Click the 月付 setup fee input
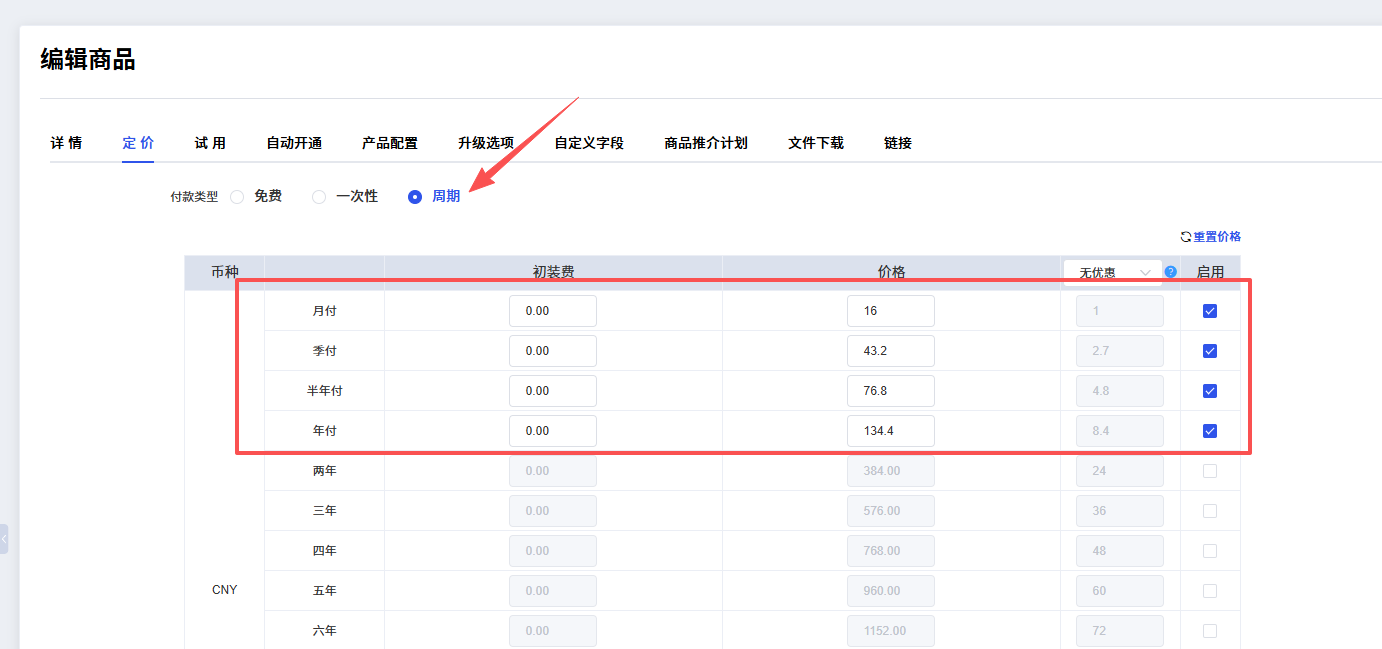This screenshot has width=1382, height=649. pos(553,311)
